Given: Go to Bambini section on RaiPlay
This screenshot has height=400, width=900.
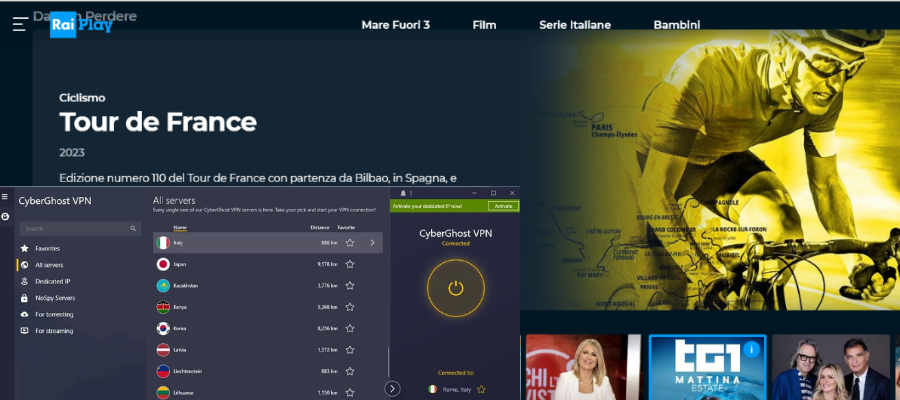Looking at the screenshot, I should coord(677,25).
